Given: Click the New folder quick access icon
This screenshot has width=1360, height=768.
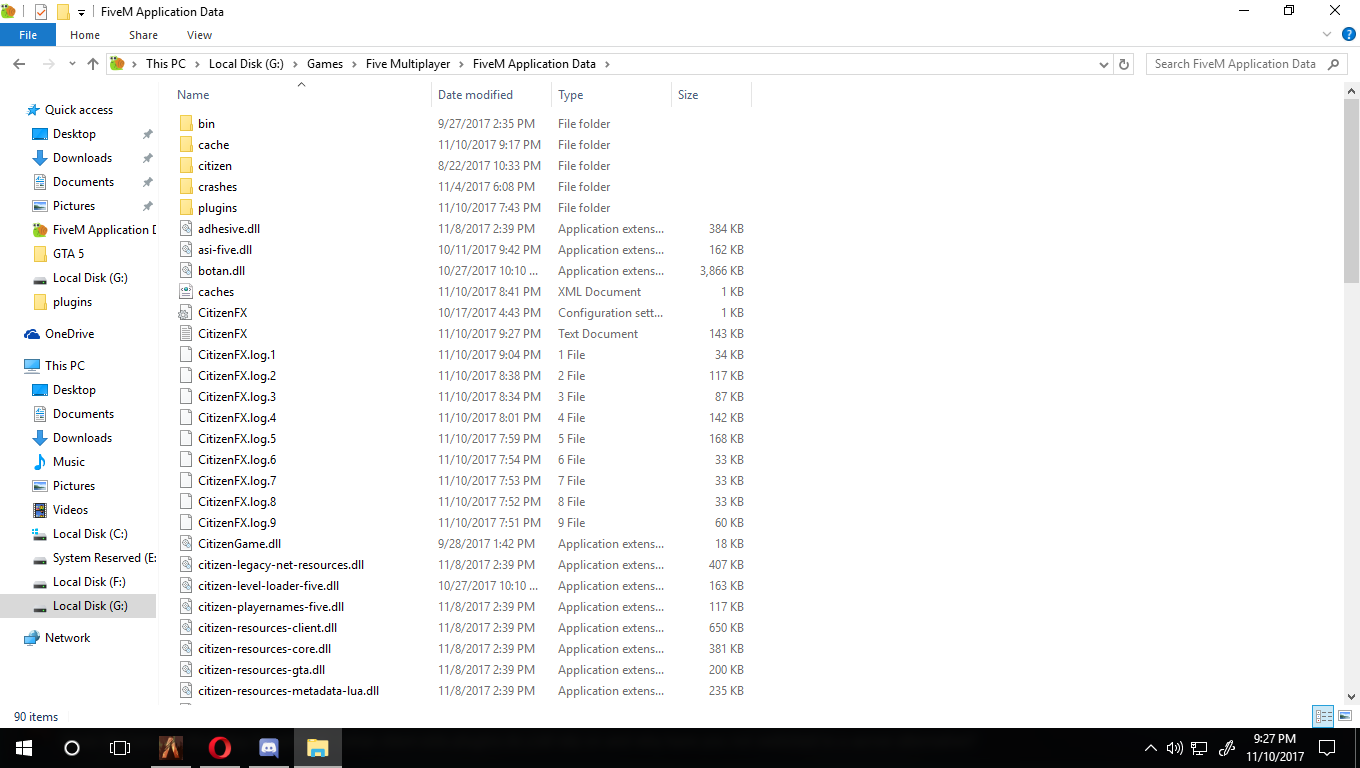Looking at the screenshot, I should click(x=63, y=12).
